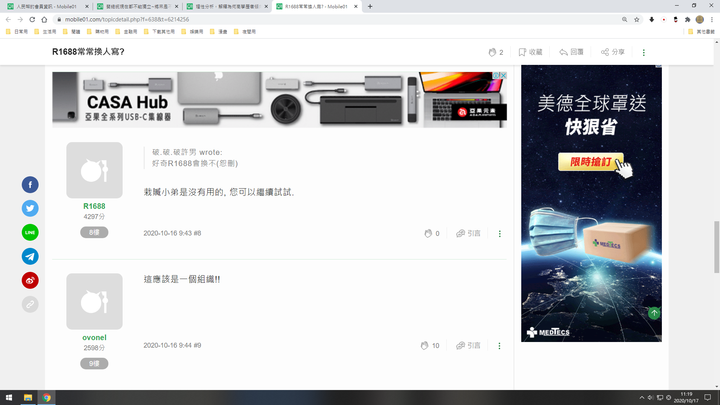Bookmark this page with star icon
Viewport: 720px width, 405px height.
[636, 19]
